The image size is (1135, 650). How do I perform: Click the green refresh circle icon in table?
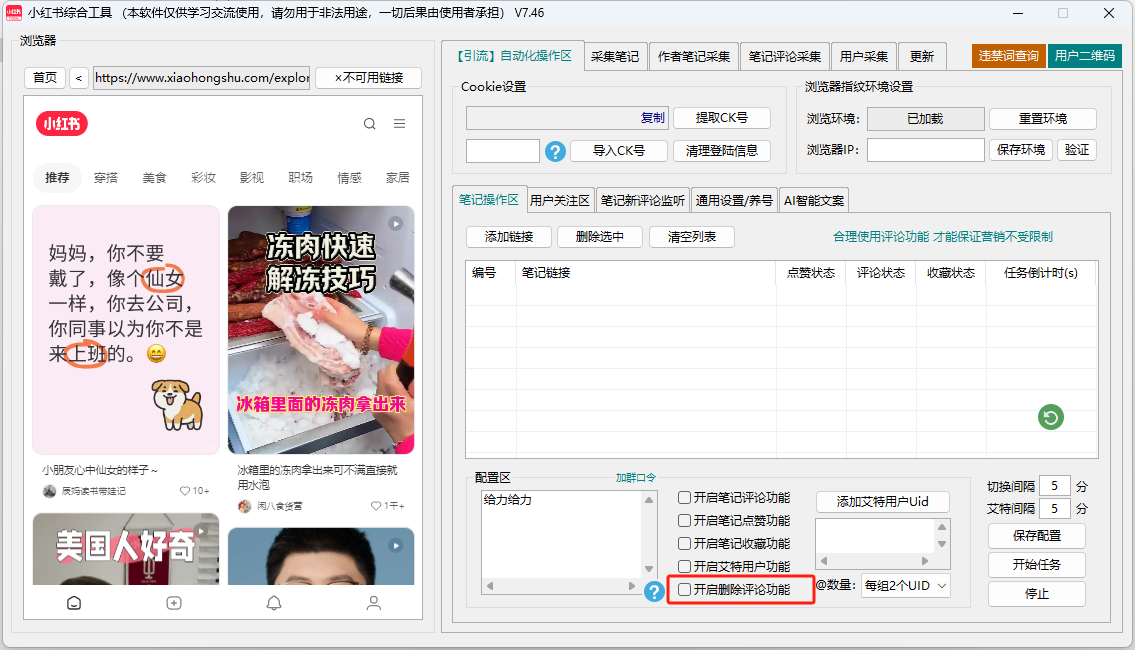[1050, 417]
